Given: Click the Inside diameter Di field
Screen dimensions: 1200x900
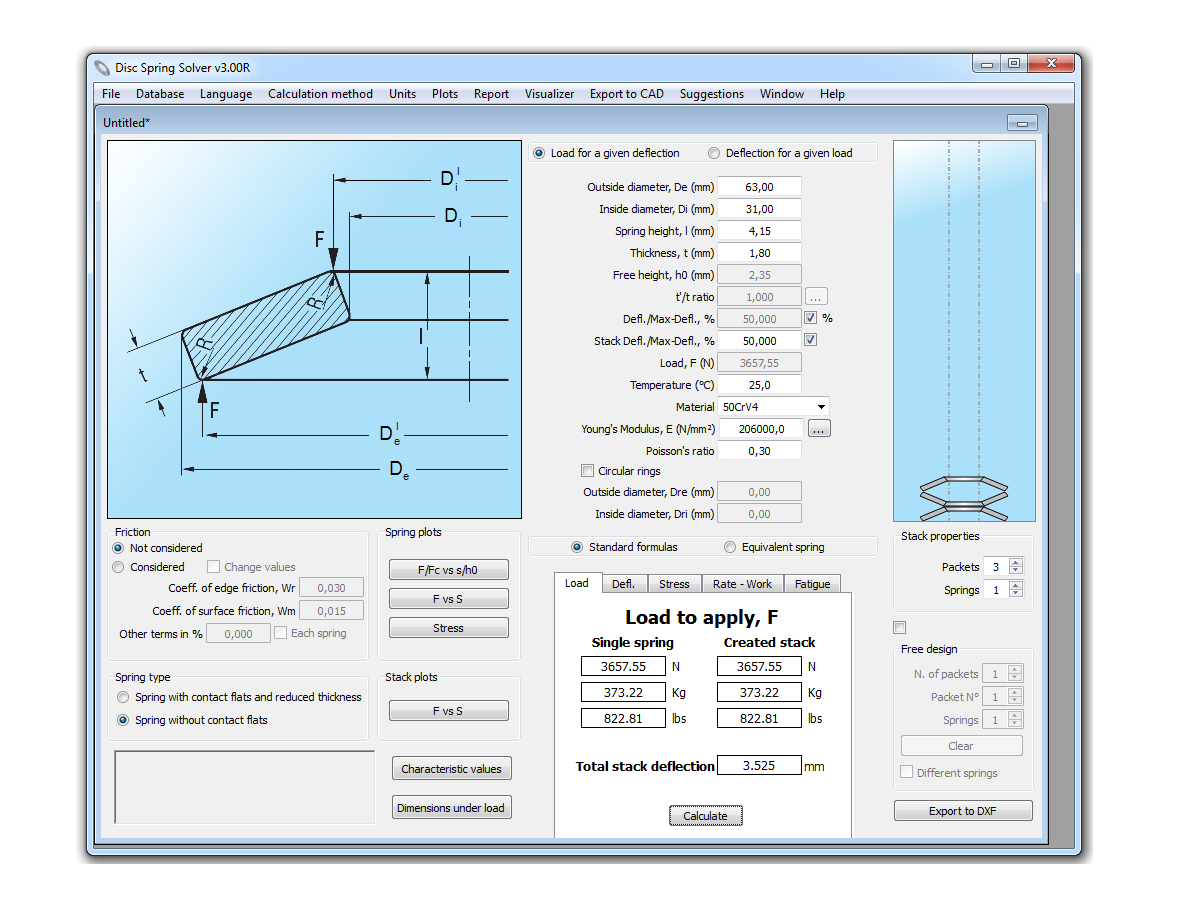Looking at the screenshot, I should click(x=759, y=209).
